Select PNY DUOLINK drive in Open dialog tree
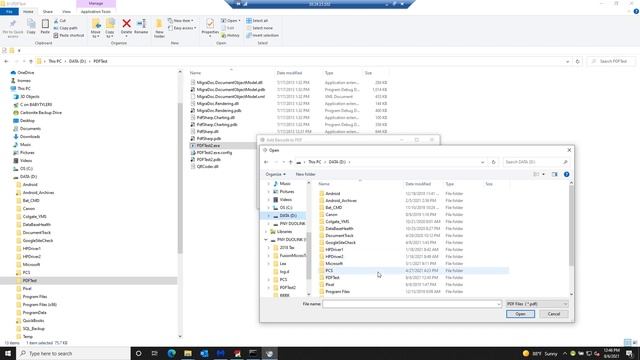Viewport: 640px width, 360px height. [292, 224]
